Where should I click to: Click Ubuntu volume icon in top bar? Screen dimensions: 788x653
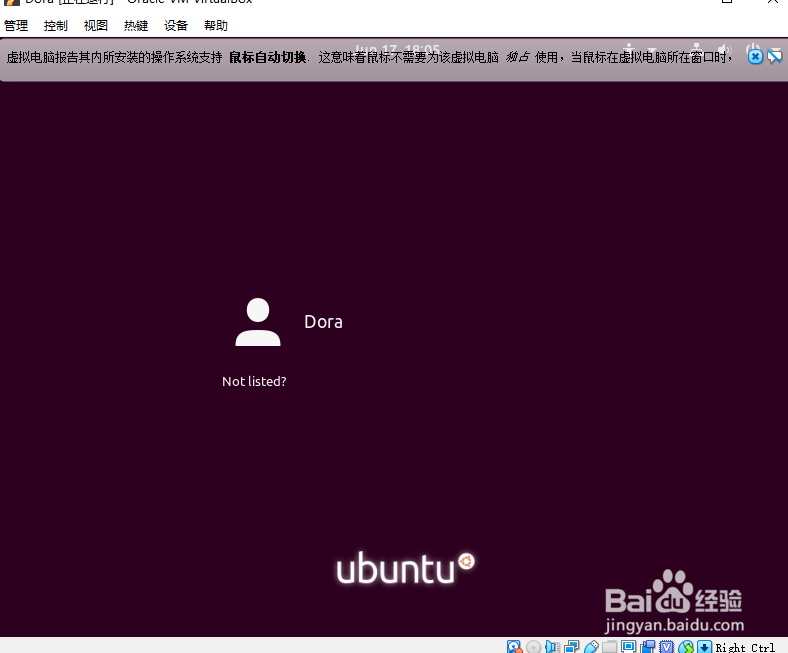click(x=724, y=48)
